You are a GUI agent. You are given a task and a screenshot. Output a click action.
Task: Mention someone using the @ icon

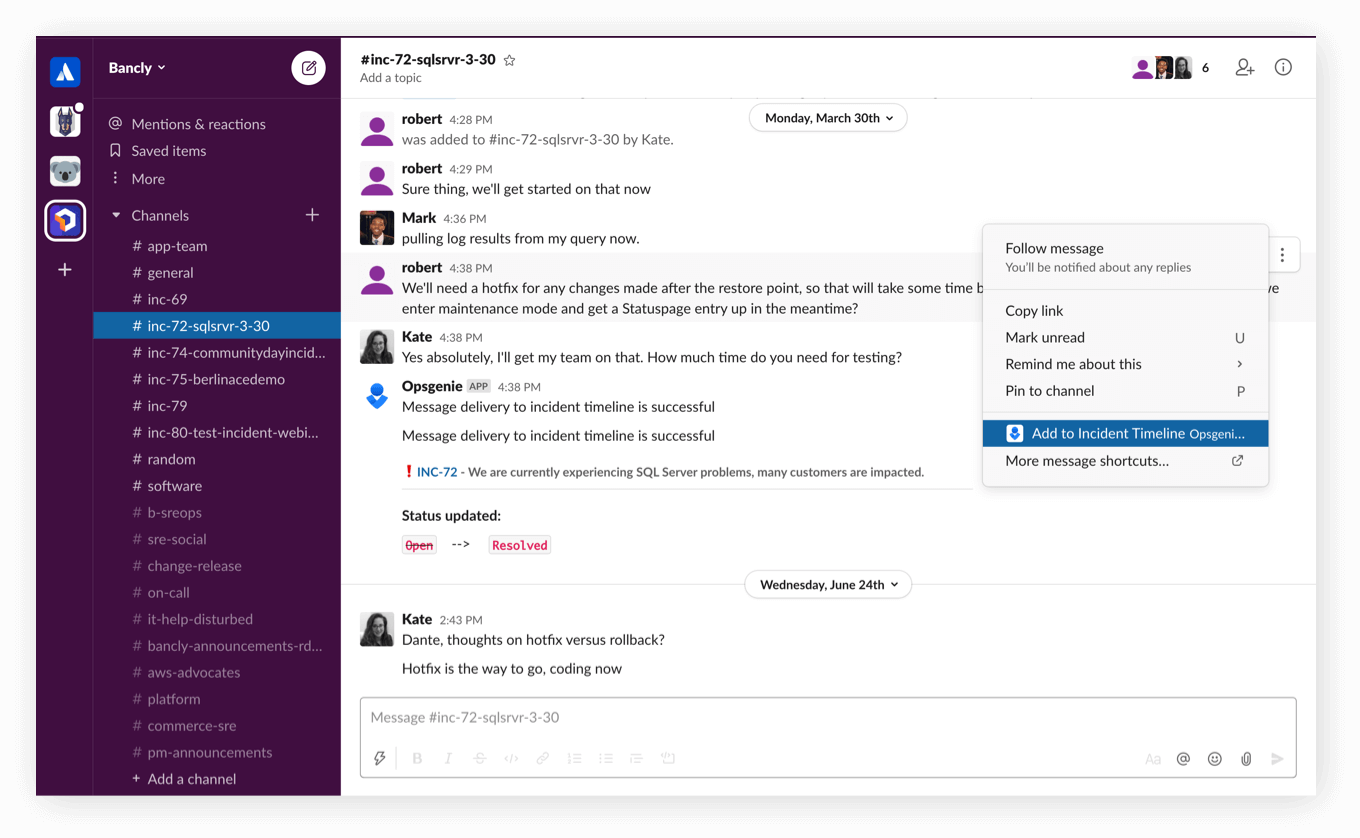(x=1183, y=758)
